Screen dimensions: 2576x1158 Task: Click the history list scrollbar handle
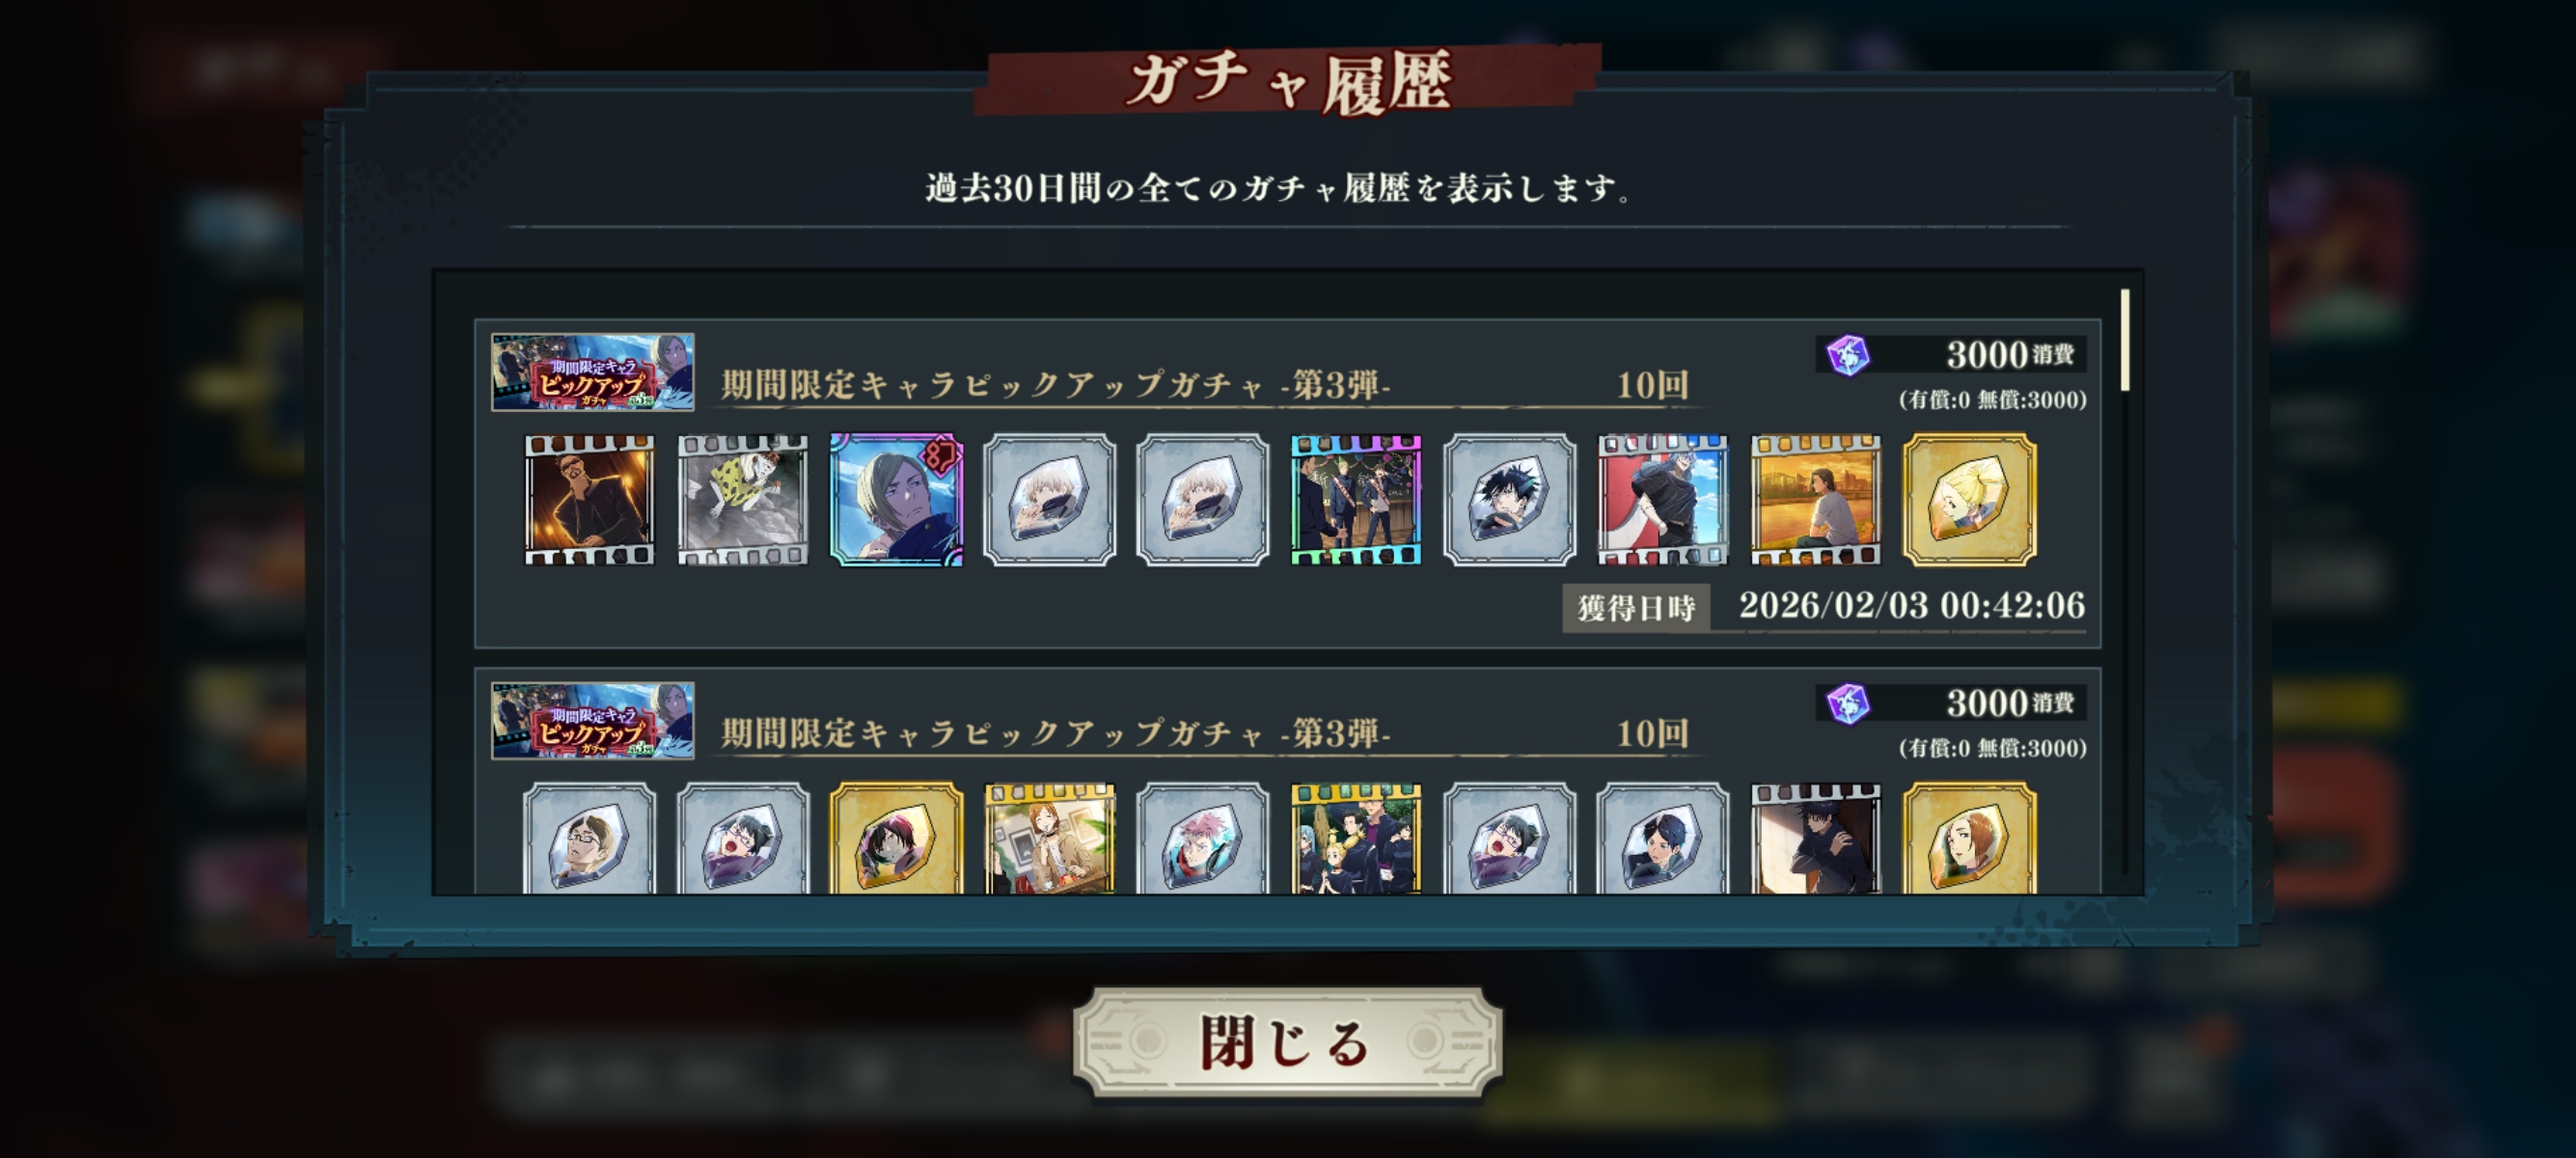[x=2125, y=340]
